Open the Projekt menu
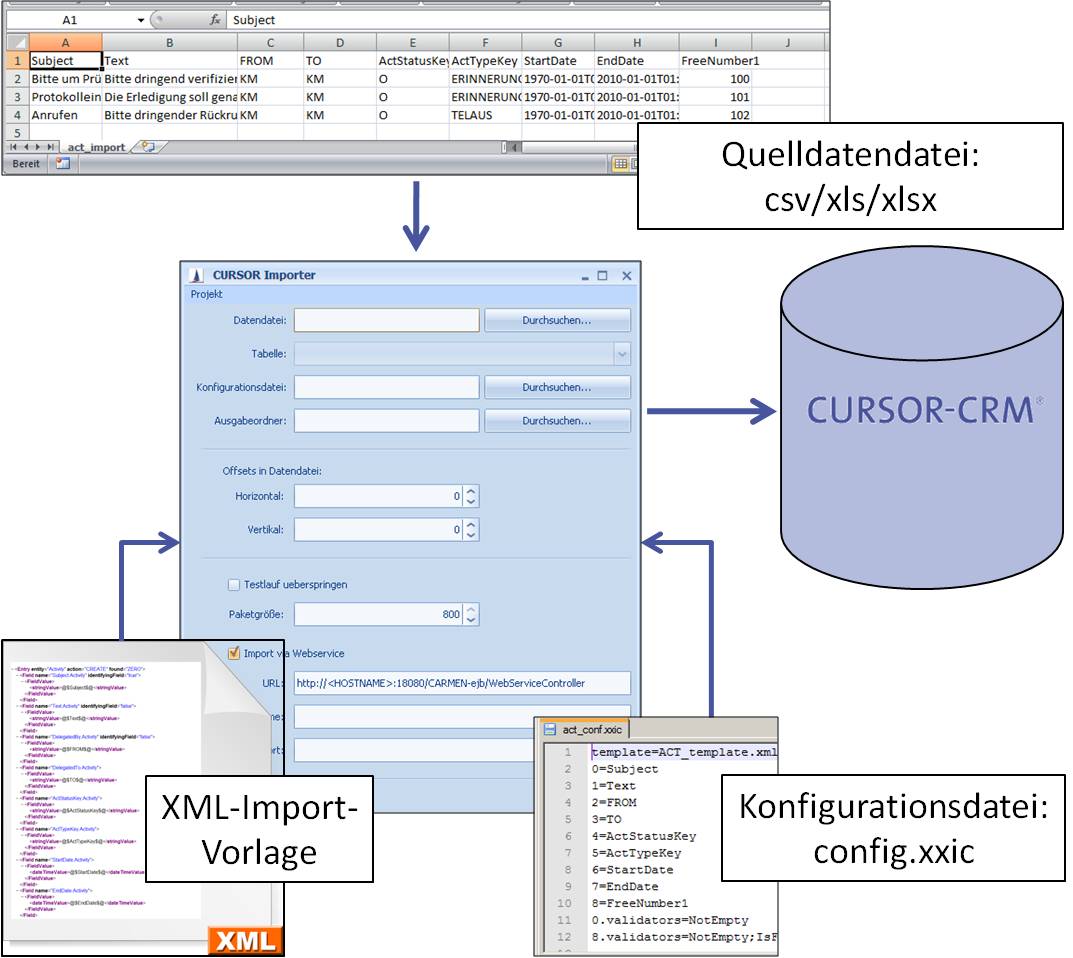This screenshot has width=1073, height=958. 207,294
